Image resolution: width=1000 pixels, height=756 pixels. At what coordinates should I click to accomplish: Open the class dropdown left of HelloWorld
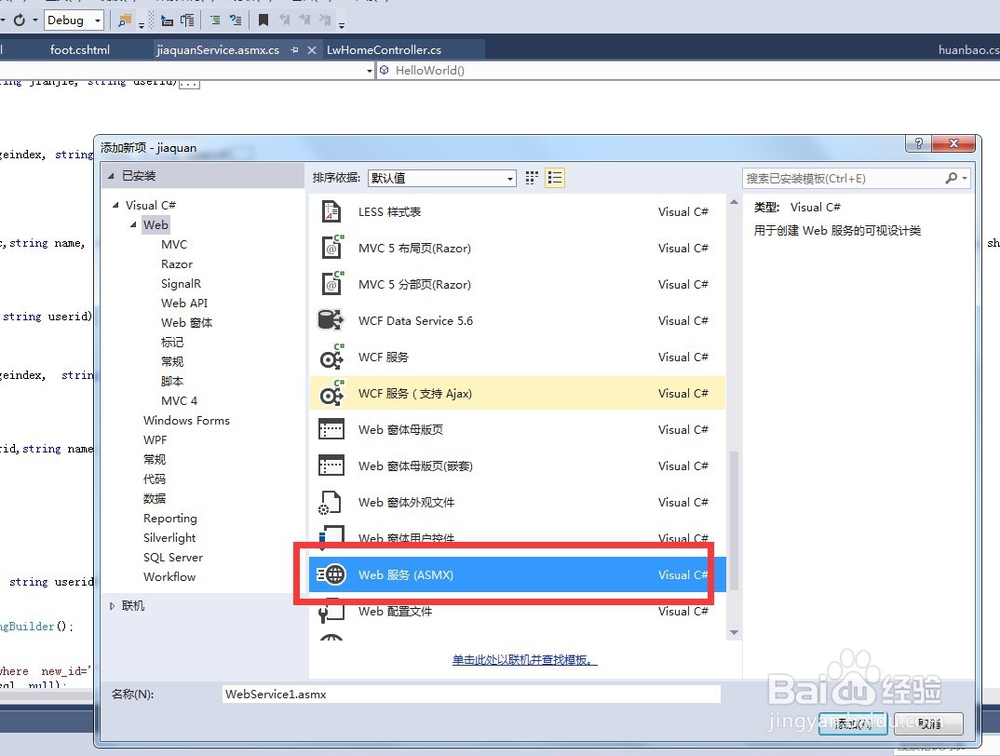click(369, 71)
